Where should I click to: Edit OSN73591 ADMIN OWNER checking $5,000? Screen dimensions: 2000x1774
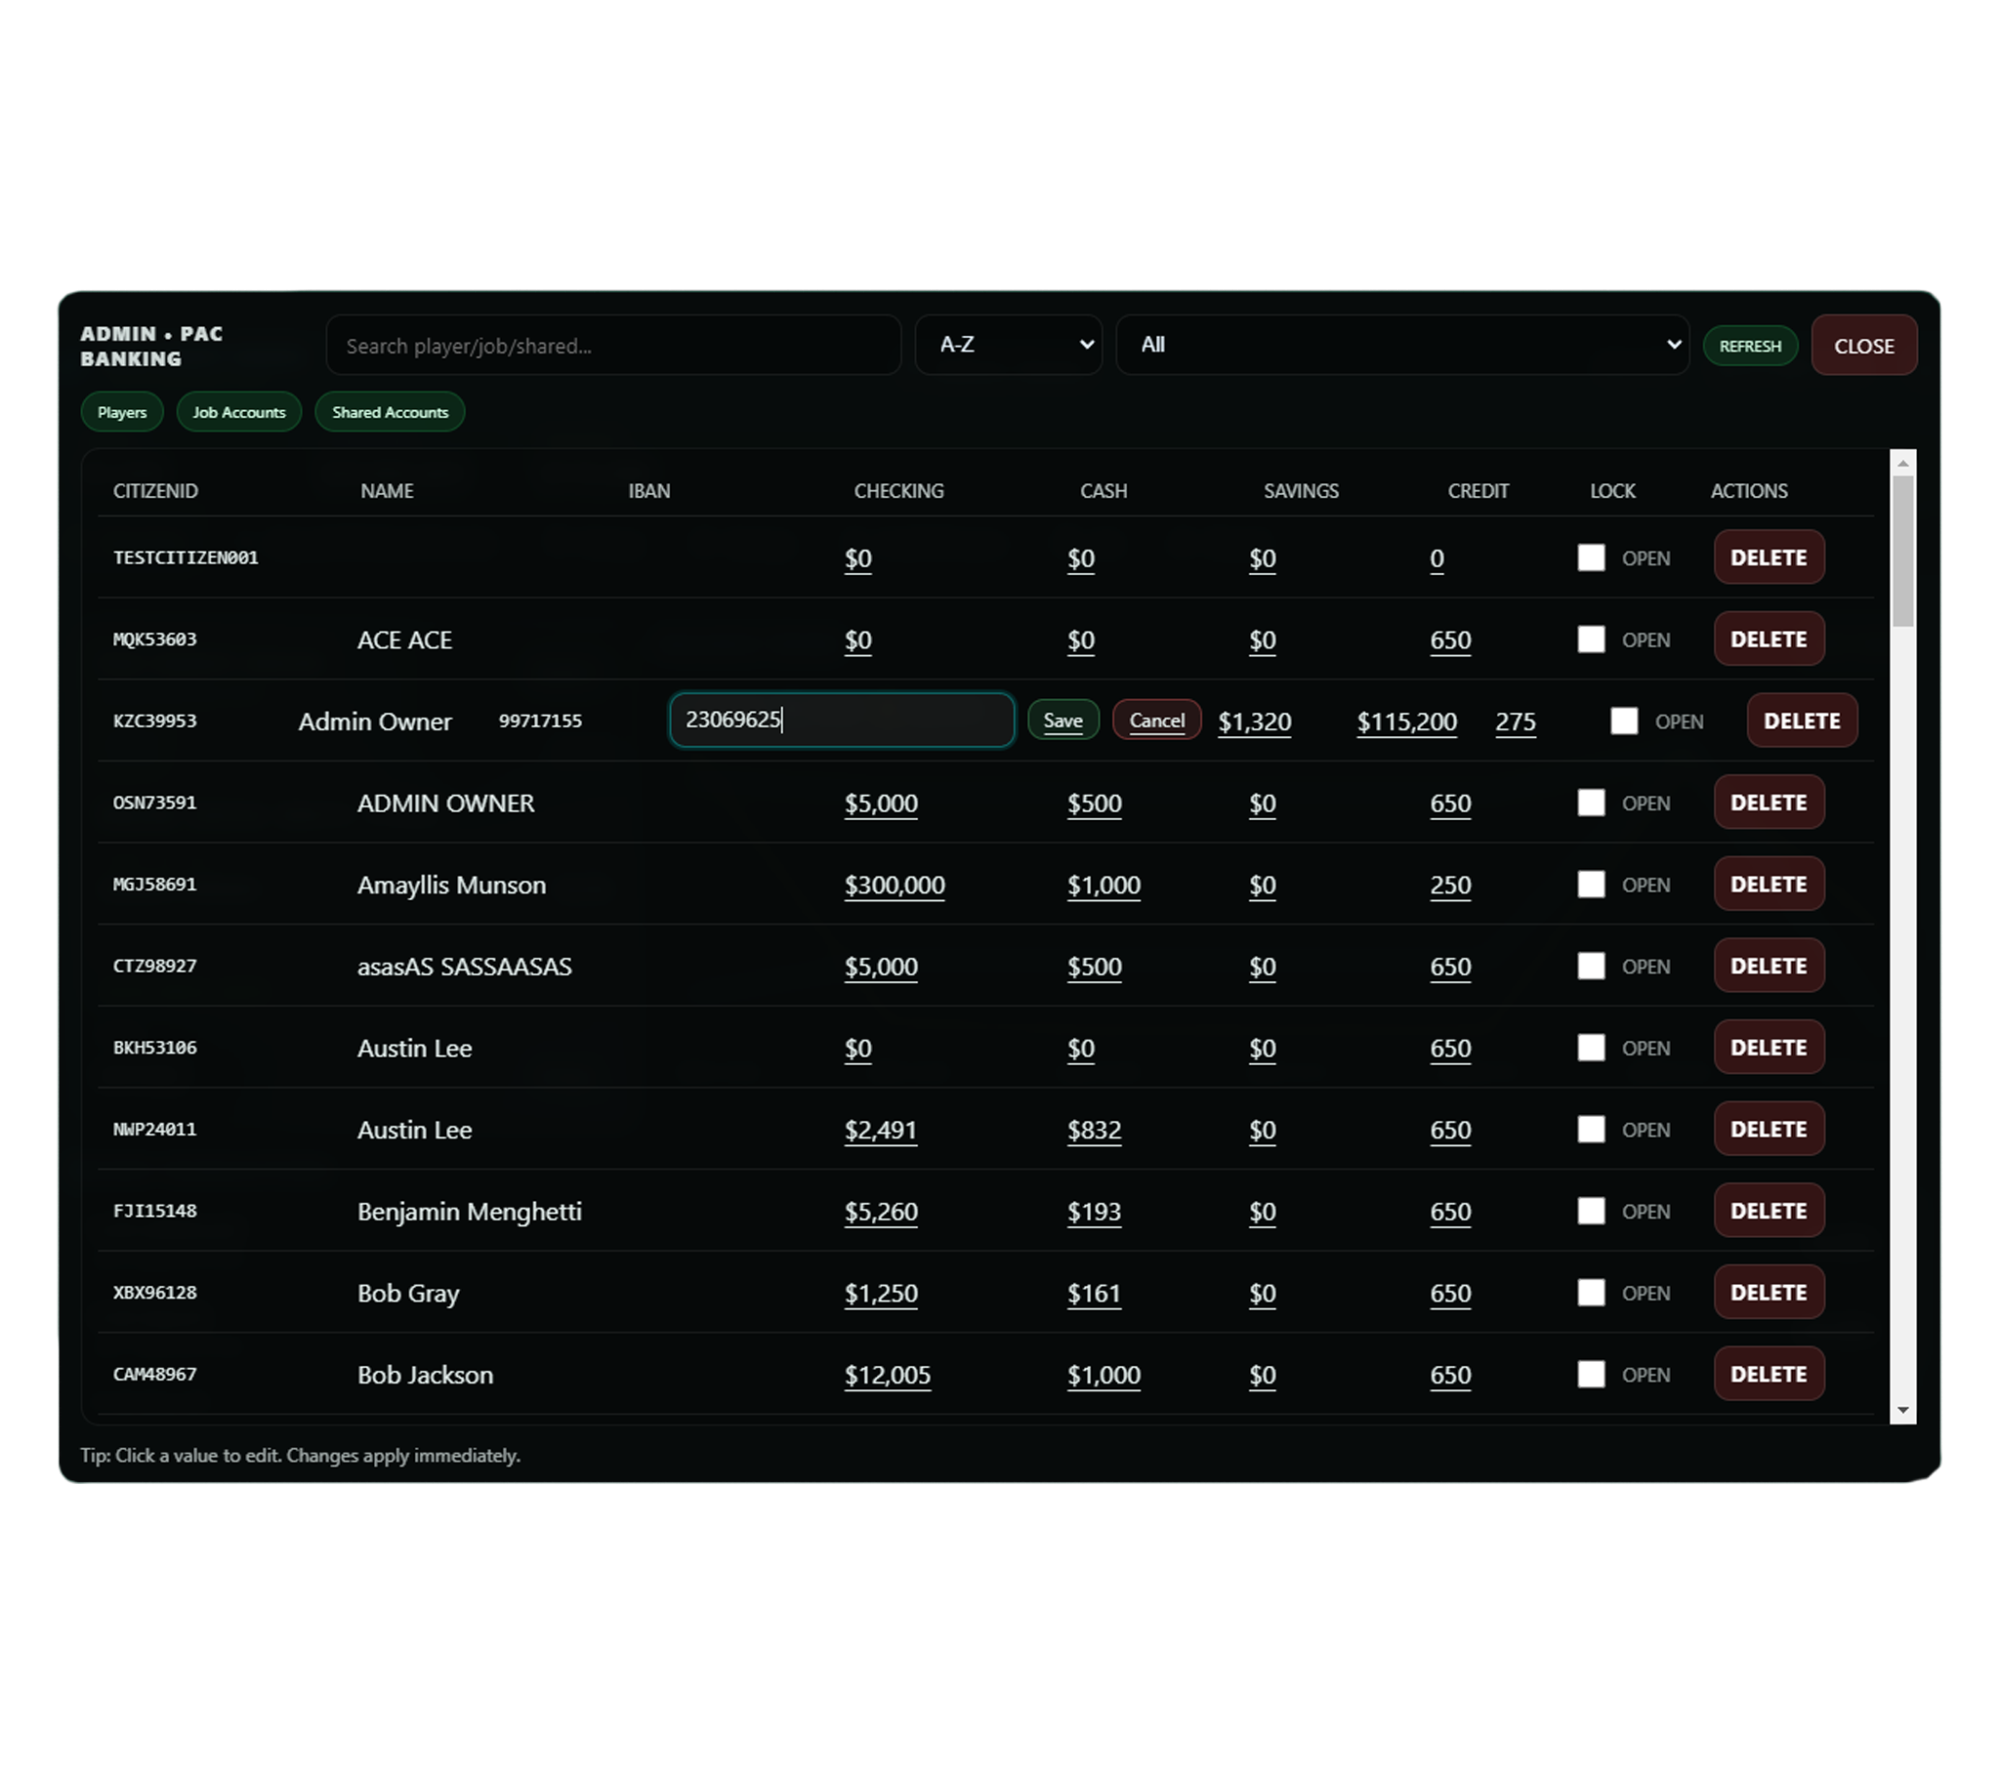tap(880, 804)
